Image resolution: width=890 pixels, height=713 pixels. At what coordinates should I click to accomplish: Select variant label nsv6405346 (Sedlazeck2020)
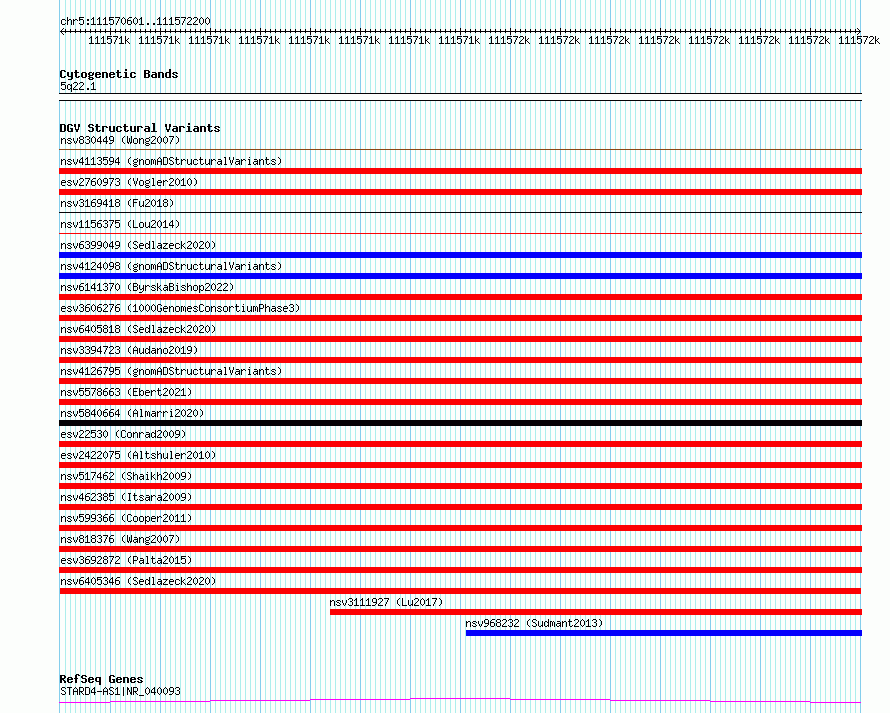(138, 581)
